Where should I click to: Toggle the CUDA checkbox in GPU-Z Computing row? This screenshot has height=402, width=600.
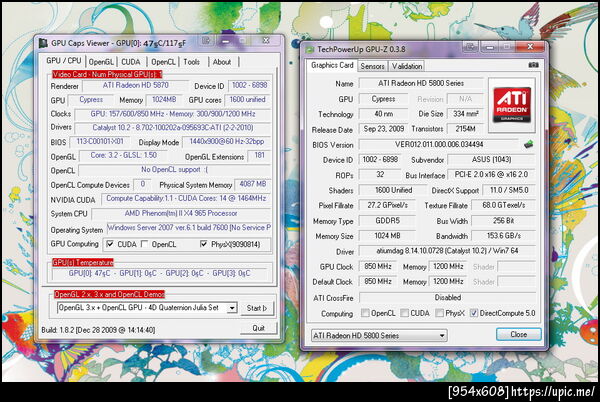coord(404,313)
